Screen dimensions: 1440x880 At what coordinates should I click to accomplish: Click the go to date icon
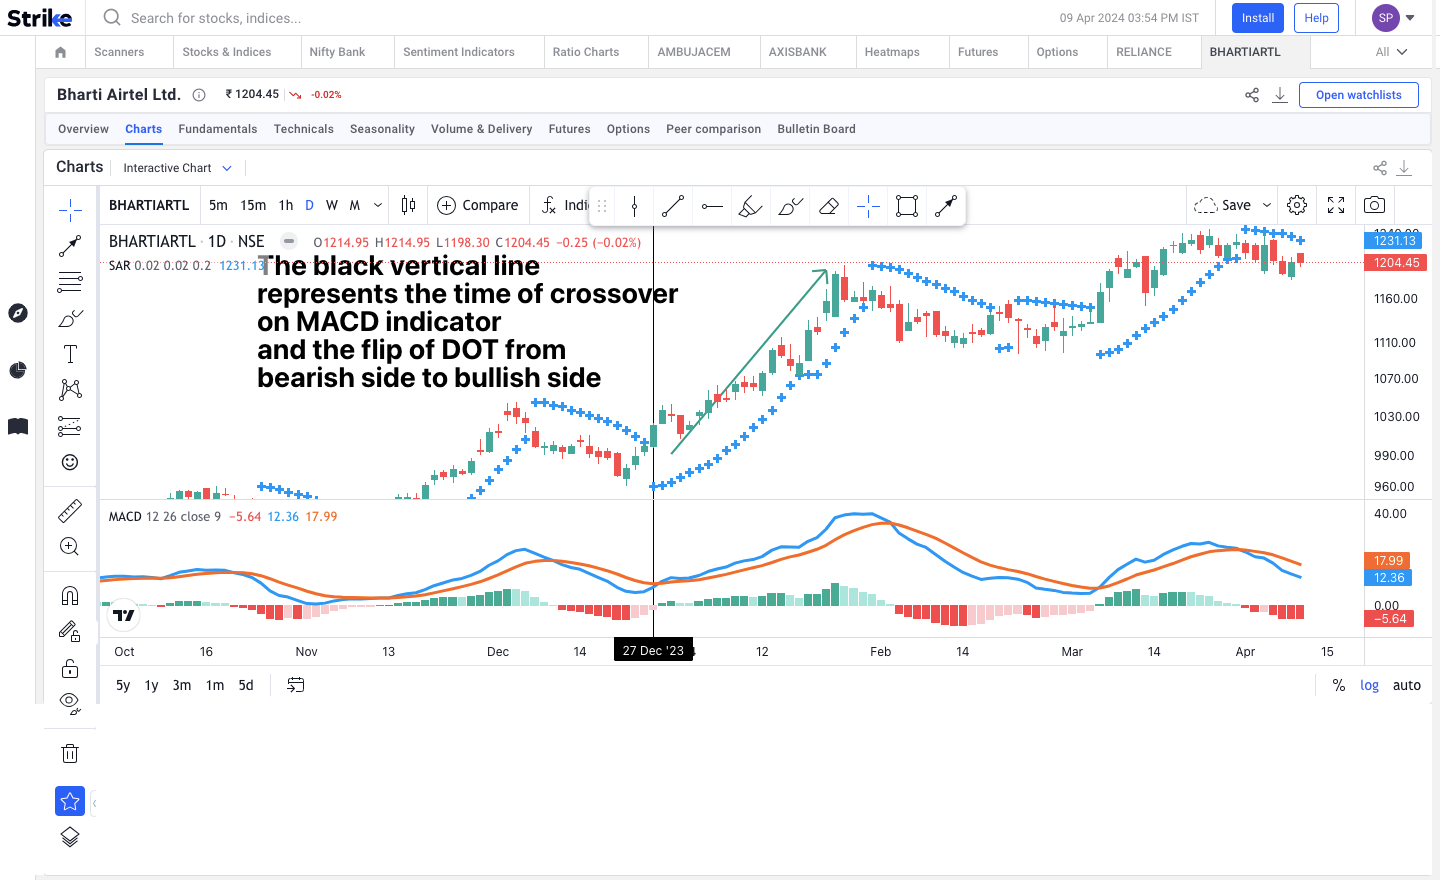296,685
